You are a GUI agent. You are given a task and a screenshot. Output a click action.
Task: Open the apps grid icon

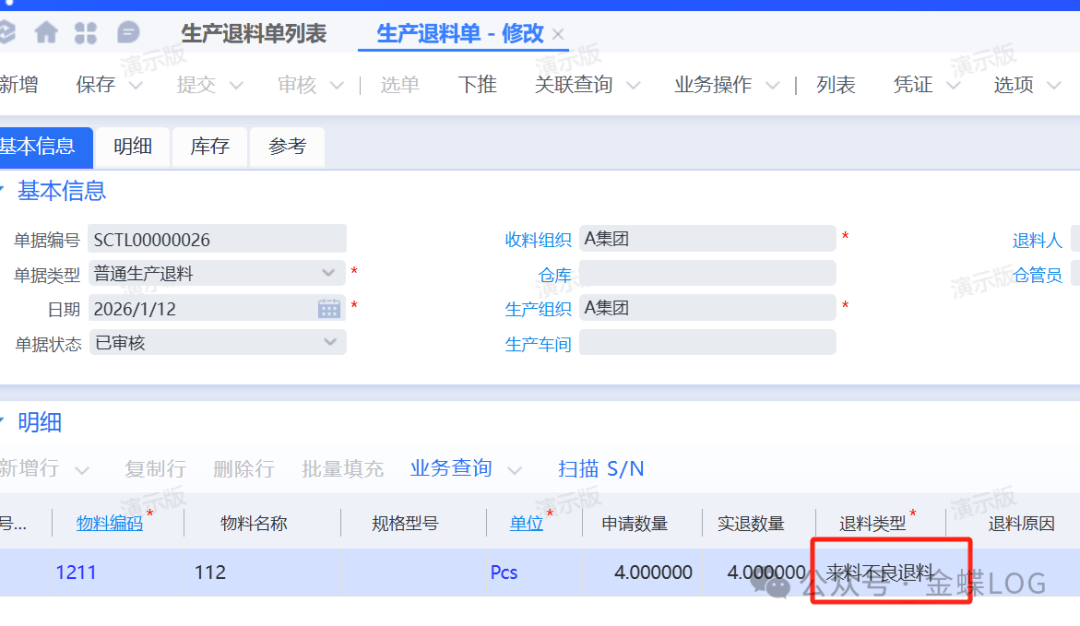pyautogui.click(x=86, y=33)
